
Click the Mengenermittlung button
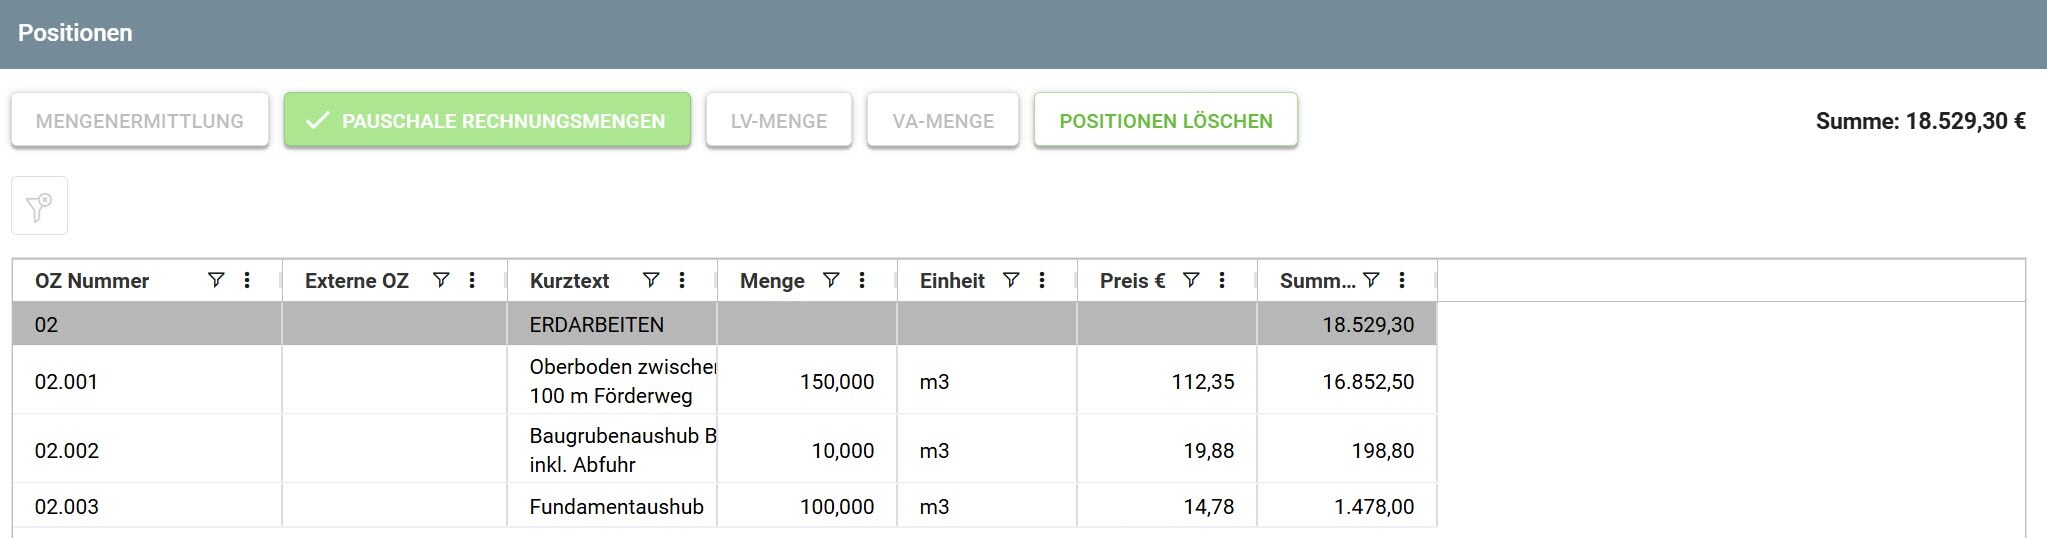[140, 120]
